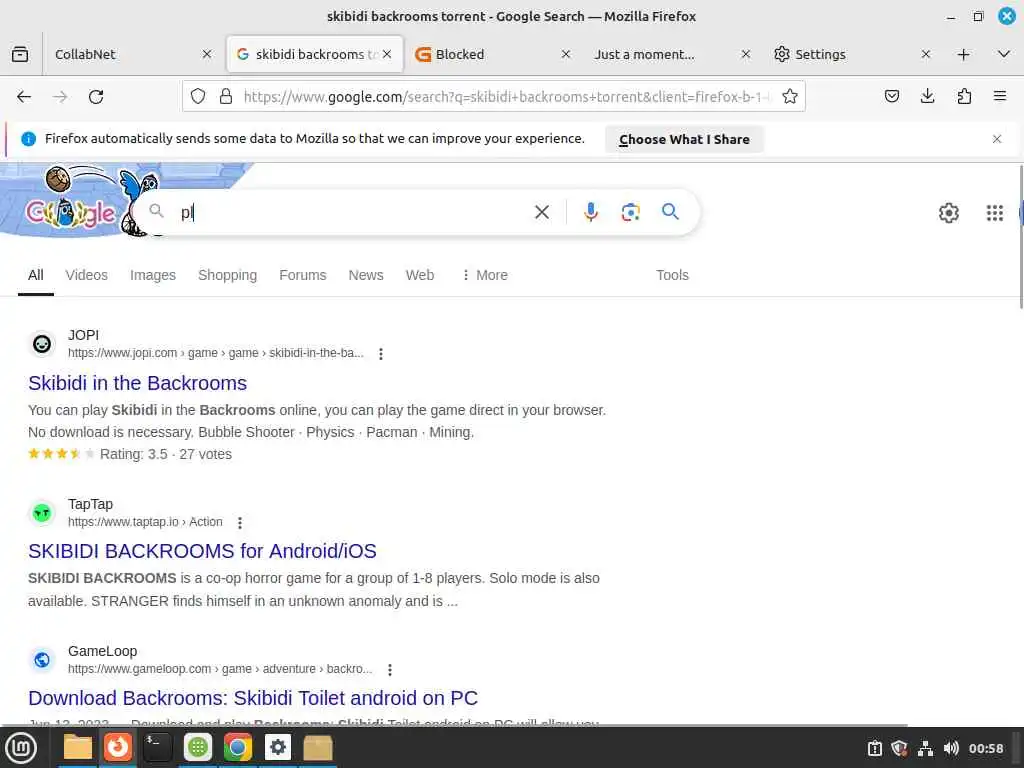The height and width of the screenshot is (768, 1024).
Task: Close the Just a moment... tab
Action: (x=746, y=54)
